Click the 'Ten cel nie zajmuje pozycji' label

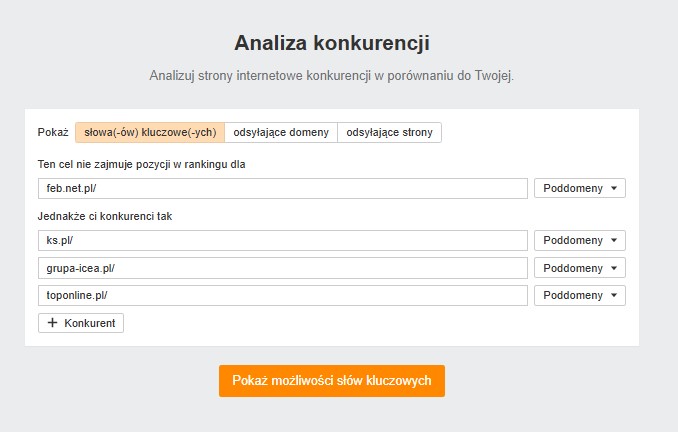141,164
